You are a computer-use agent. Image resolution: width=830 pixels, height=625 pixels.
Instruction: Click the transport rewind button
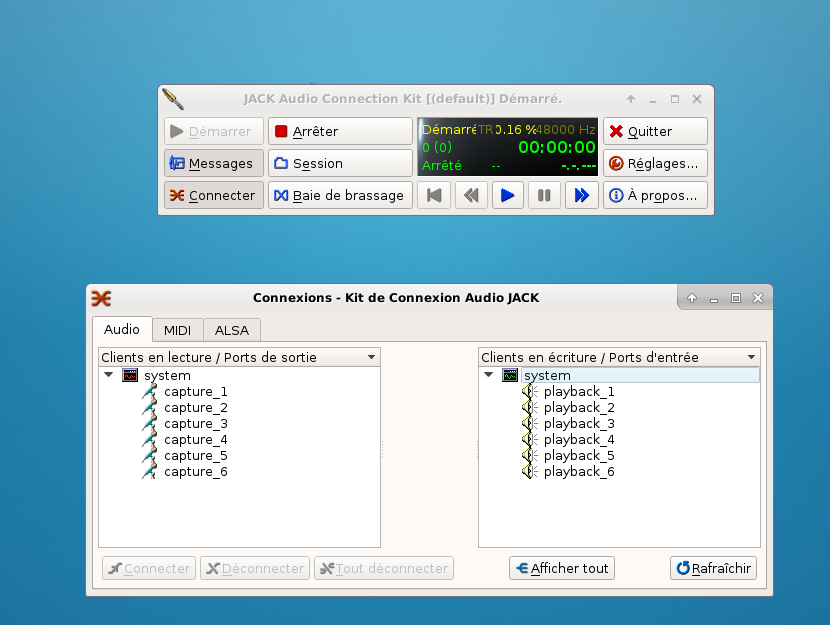click(471, 195)
